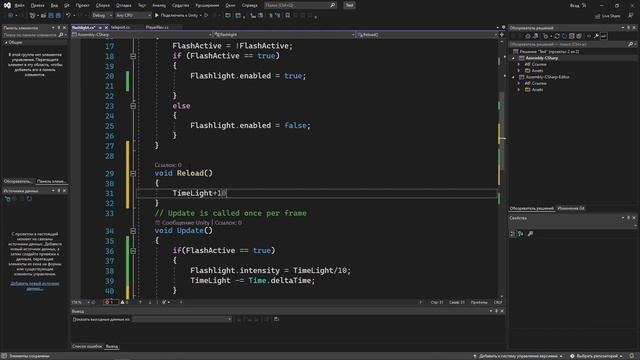The image size is (640, 360).
Task: Click switch views icon in Solution Explorer
Action: [536, 36]
